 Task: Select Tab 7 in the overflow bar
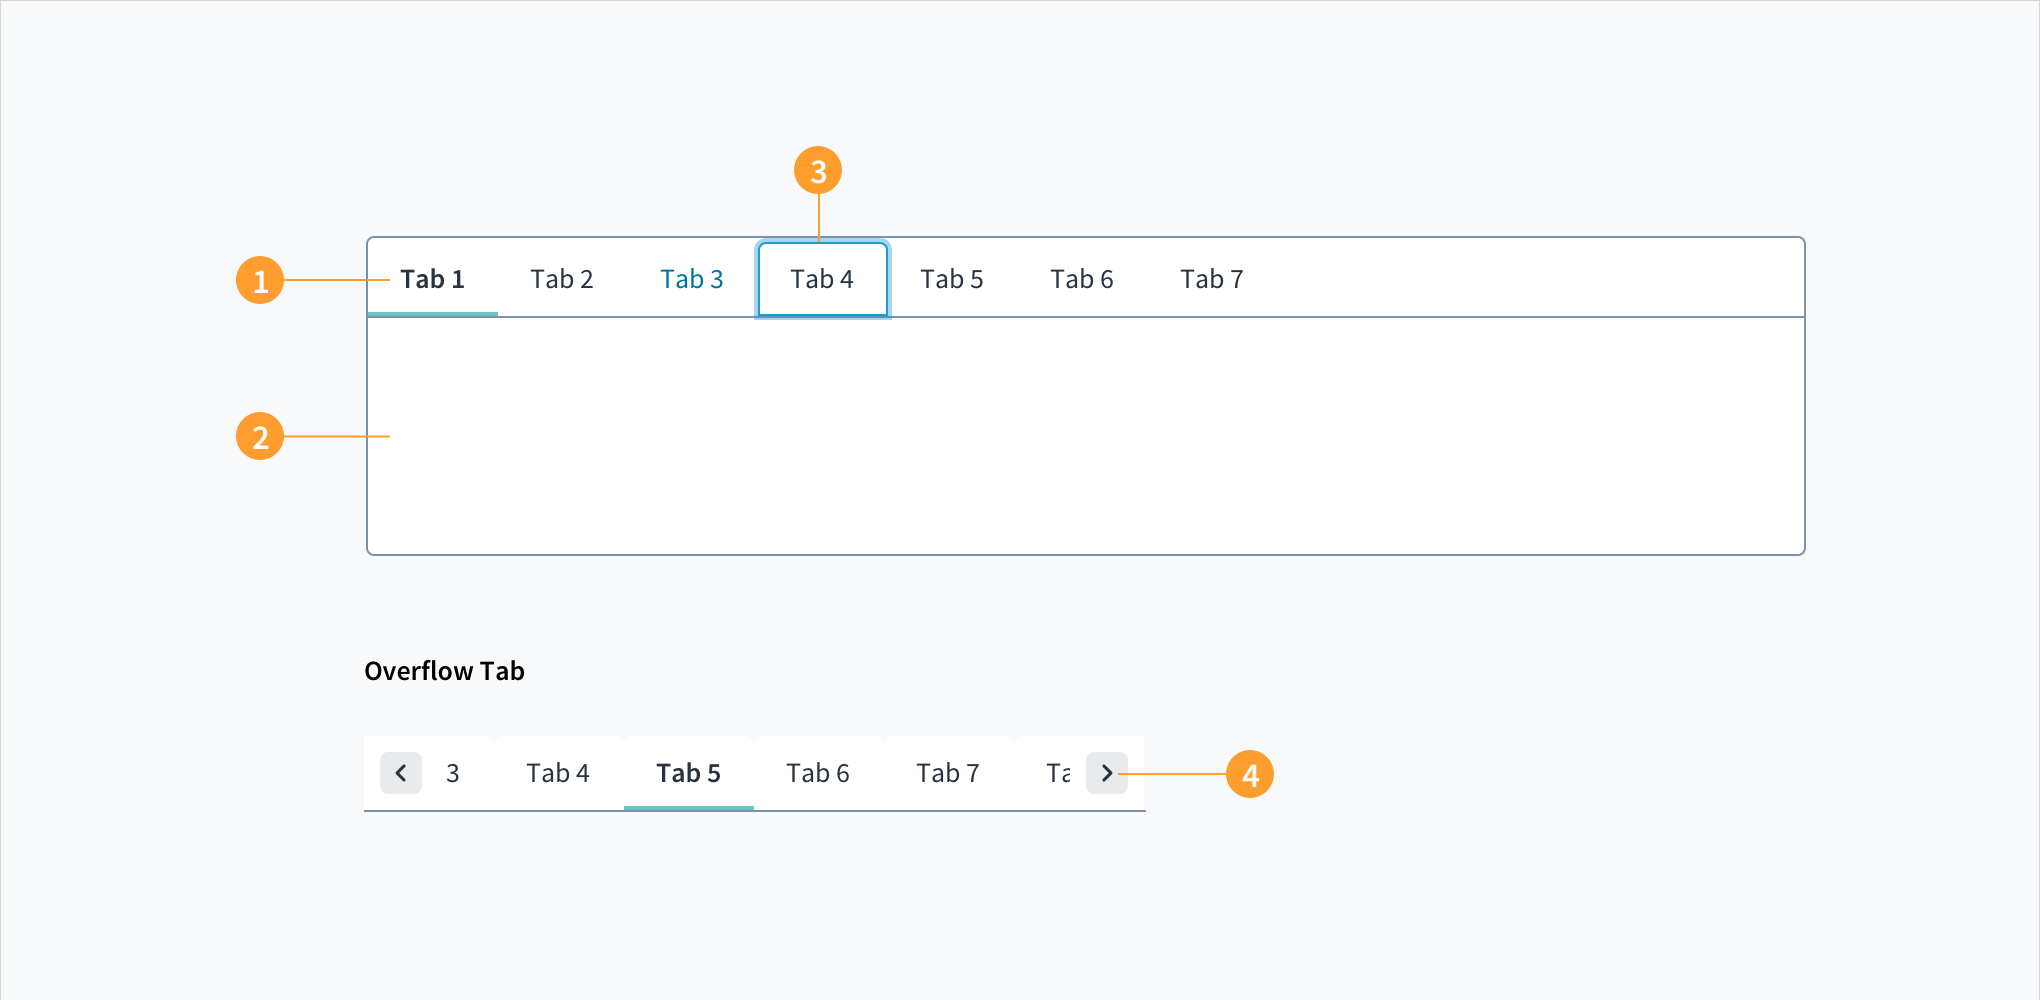(948, 773)
